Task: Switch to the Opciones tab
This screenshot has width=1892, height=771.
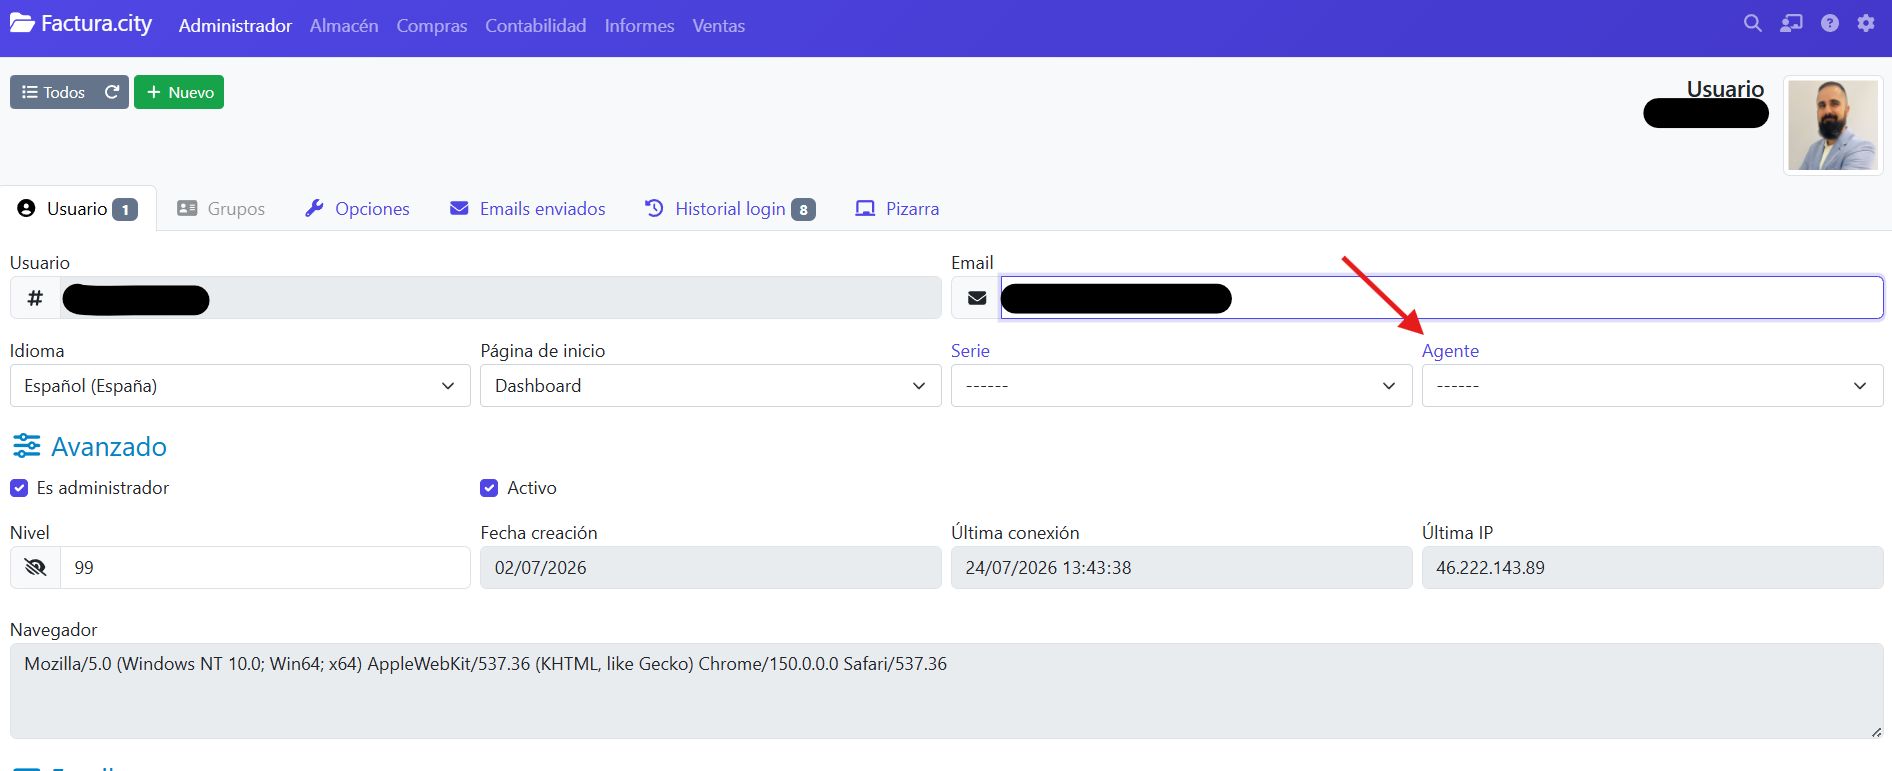Action: click(x=357, y=209)
